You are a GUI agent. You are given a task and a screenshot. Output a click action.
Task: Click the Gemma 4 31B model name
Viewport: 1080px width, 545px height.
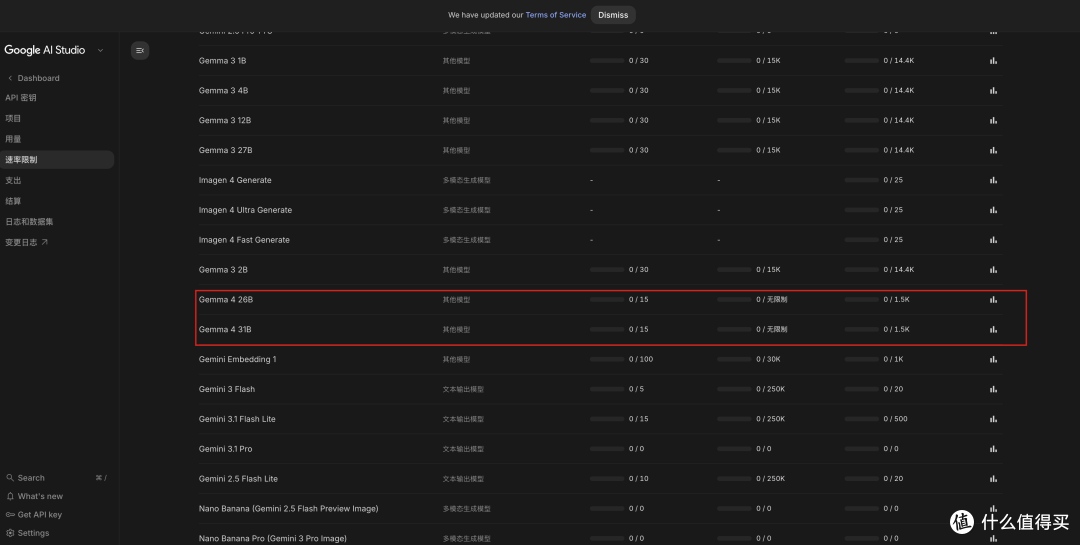coord(225,329)
